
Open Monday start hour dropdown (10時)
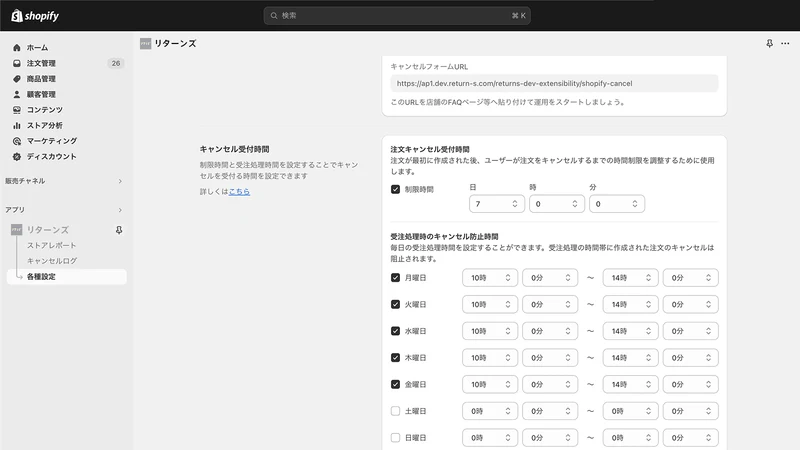click(490, 278)
